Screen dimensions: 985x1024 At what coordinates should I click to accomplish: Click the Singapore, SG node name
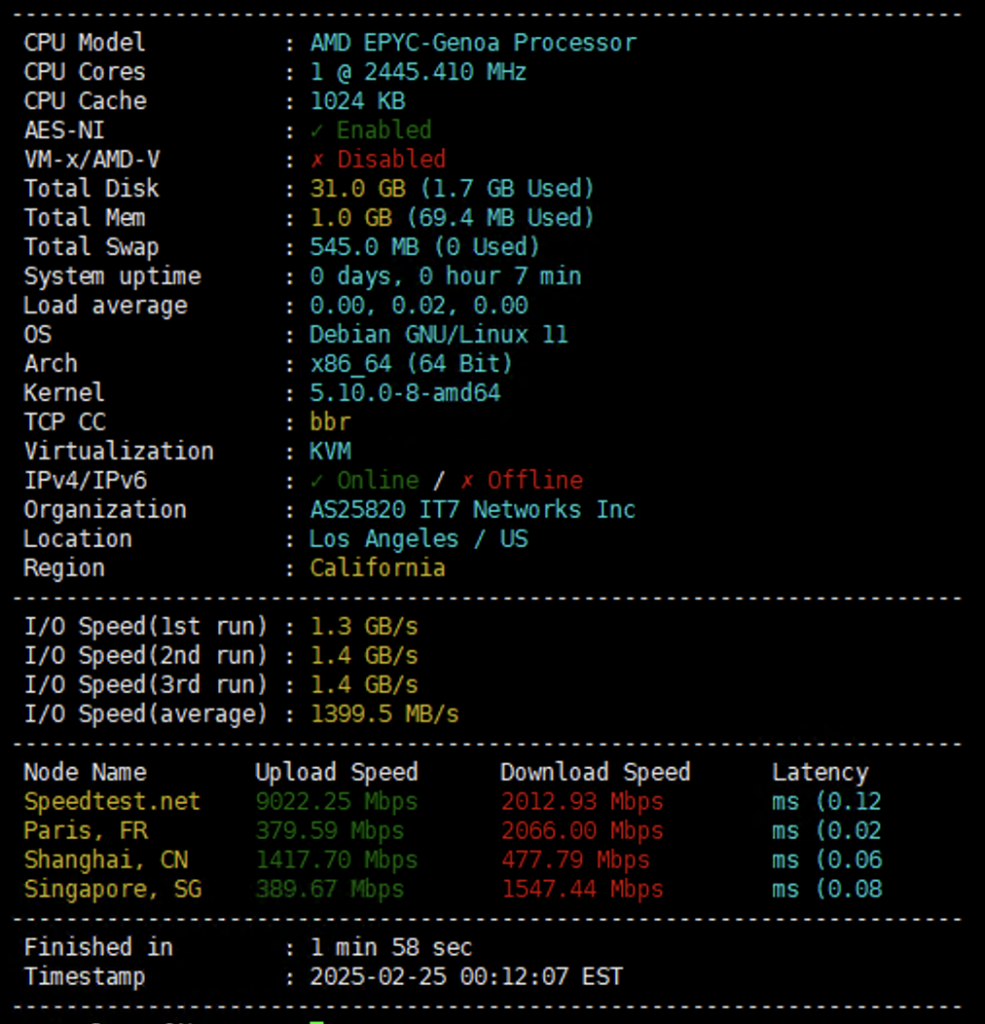[112, 889]
